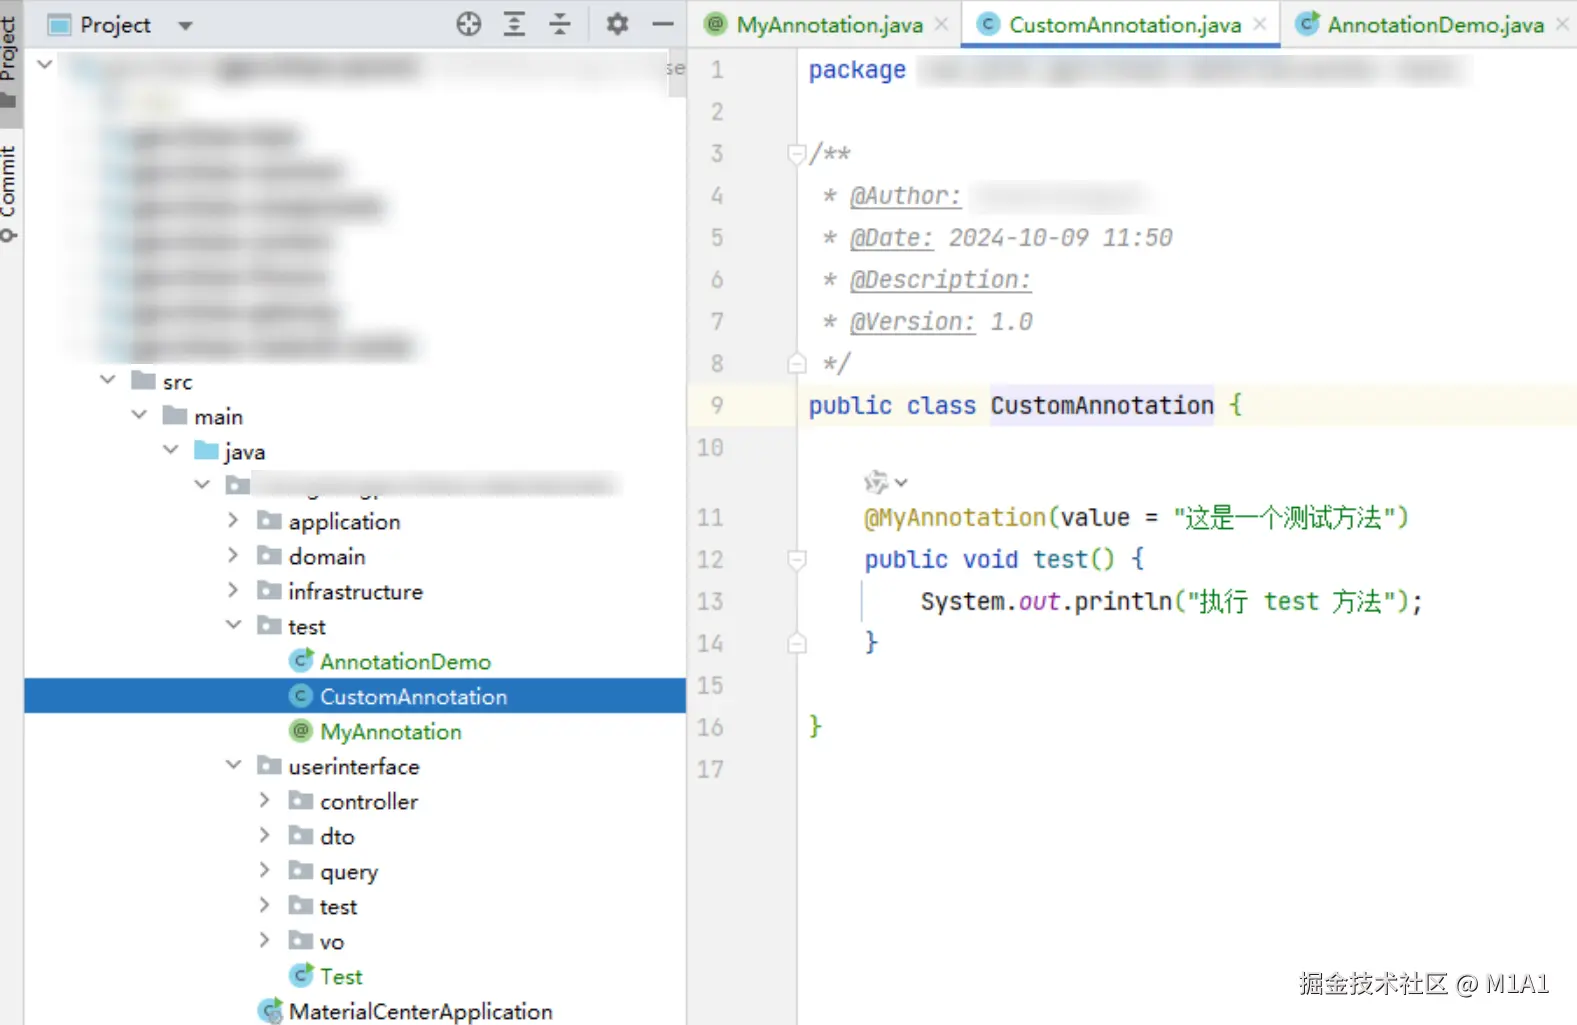The image size is (1577, 1025).
Task: Select the Test class in tree
Action: [341, 976]
